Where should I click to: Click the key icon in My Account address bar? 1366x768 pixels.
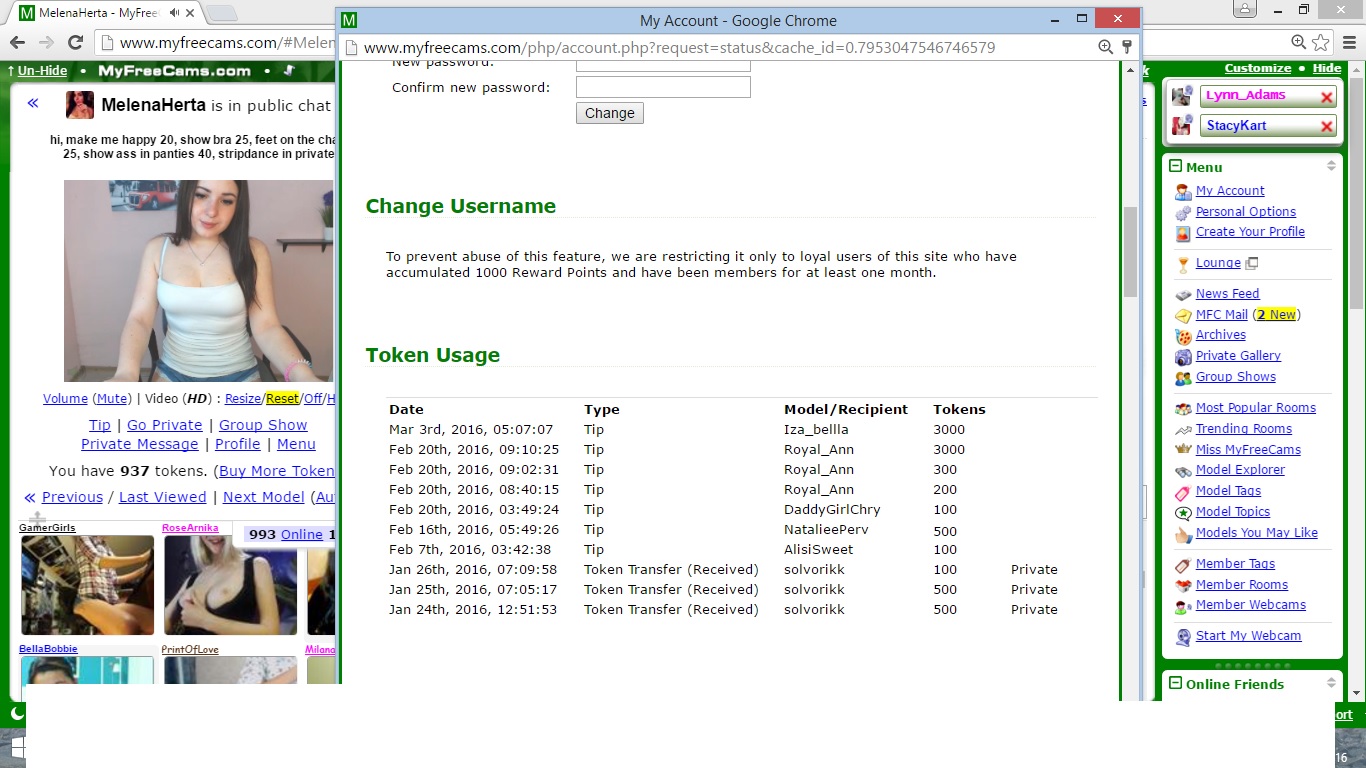point(1127,47)
